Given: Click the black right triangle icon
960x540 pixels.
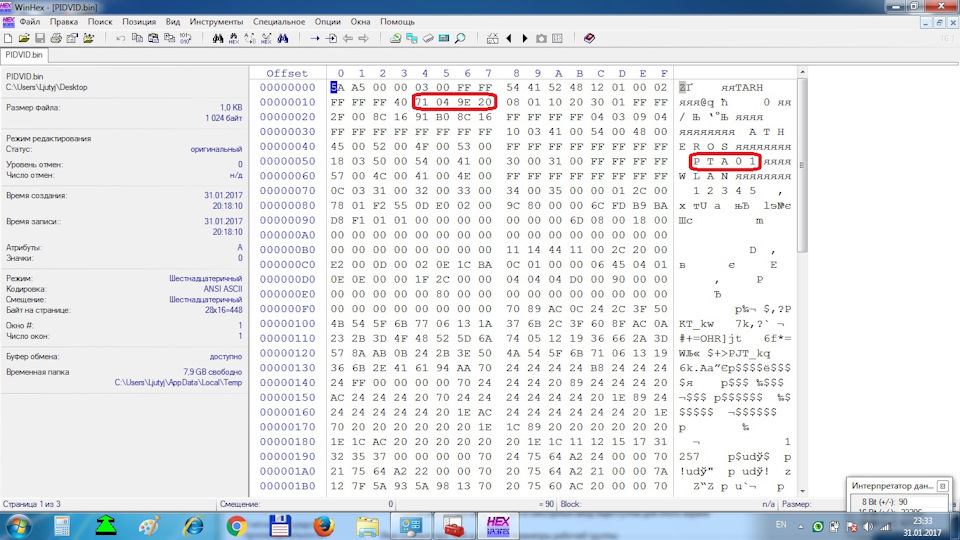Looking at the screenshot, I should (x=525, y=38).
